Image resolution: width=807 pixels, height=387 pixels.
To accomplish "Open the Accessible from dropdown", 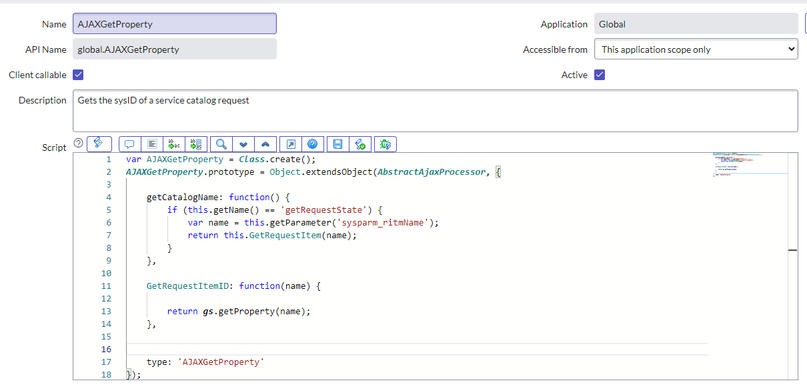I will pyautogui.click(x=696, y=49).
